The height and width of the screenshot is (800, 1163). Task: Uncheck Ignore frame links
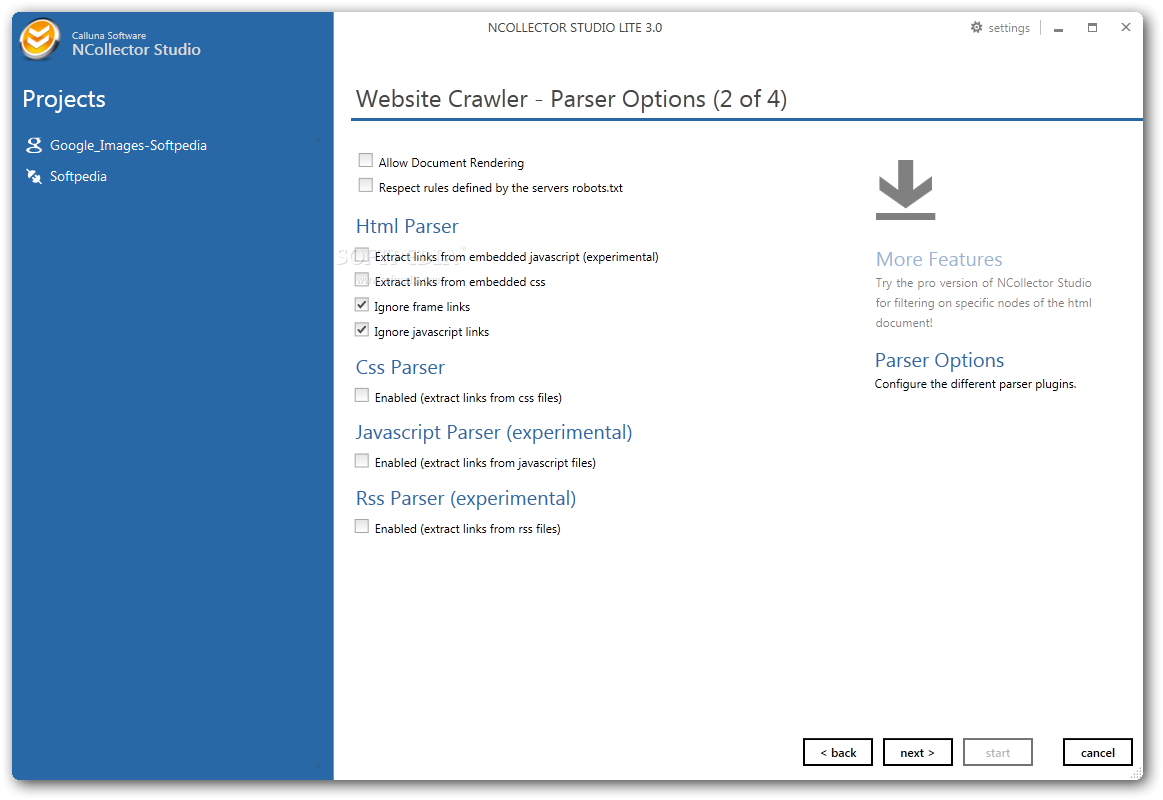[362, 305]
